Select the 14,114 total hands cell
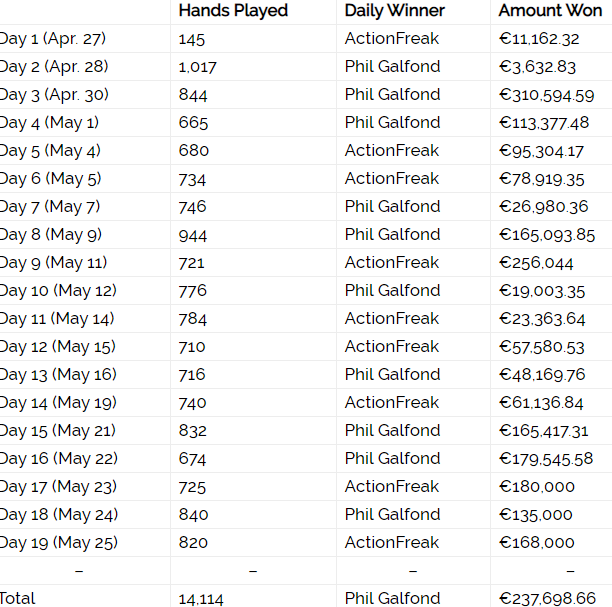Screen dimensions: 612x607 point(200,598)
